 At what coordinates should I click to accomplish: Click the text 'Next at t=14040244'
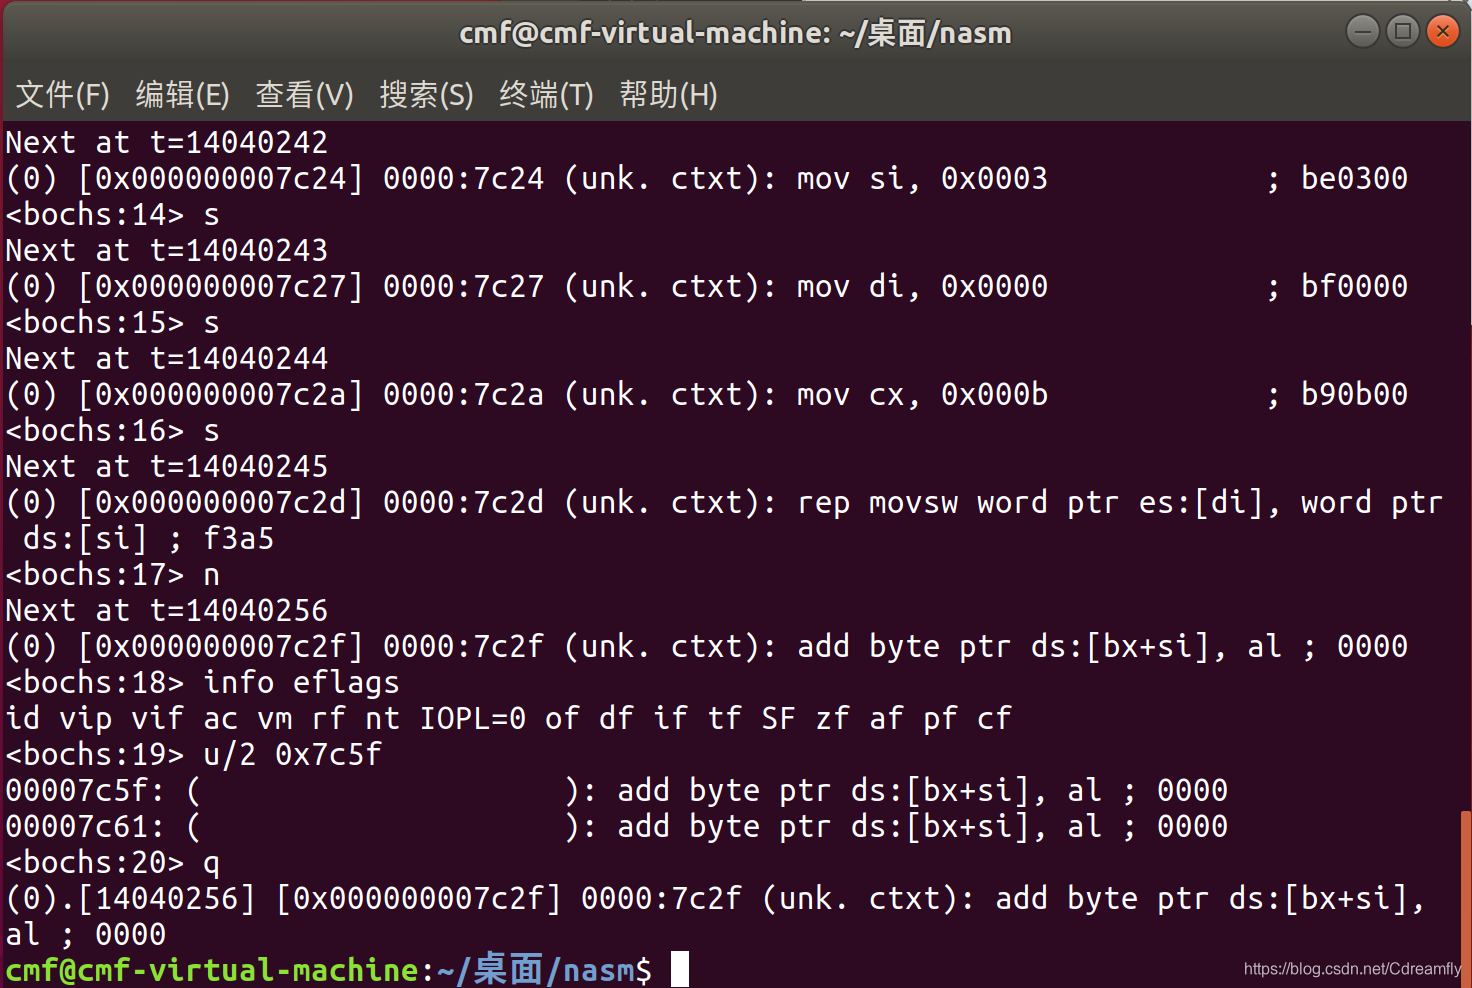[167, 358]
